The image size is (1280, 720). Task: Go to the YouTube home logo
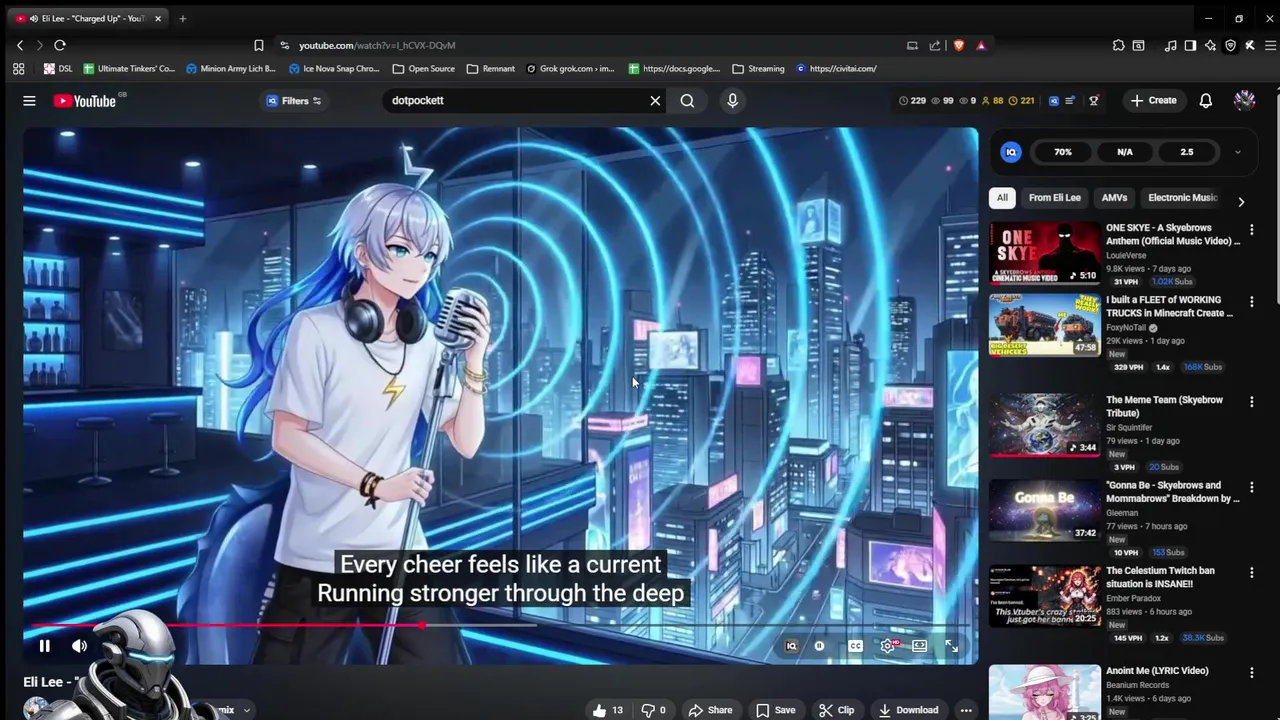(x=85, y=101)
